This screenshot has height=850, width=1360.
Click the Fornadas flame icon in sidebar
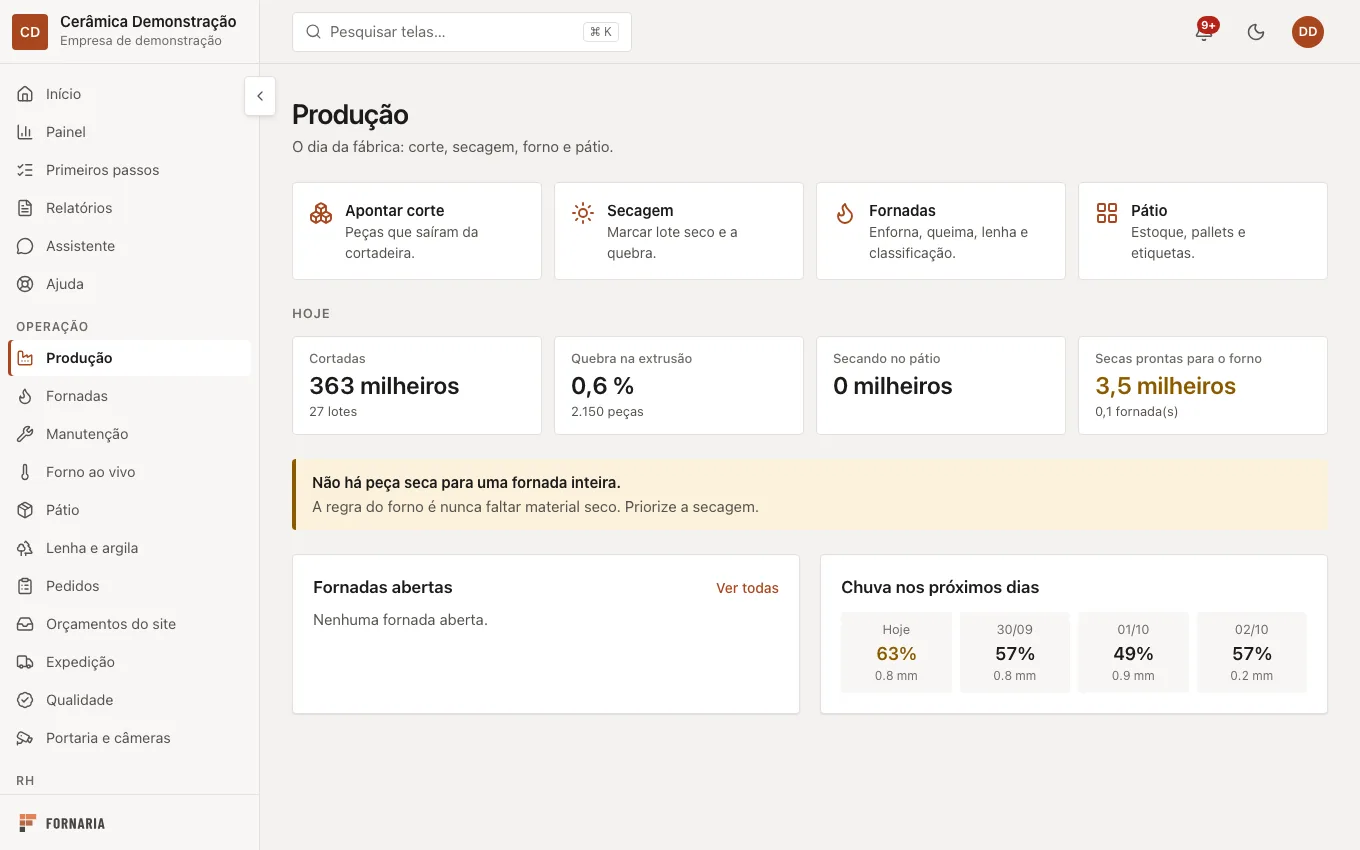coord(26,396)
